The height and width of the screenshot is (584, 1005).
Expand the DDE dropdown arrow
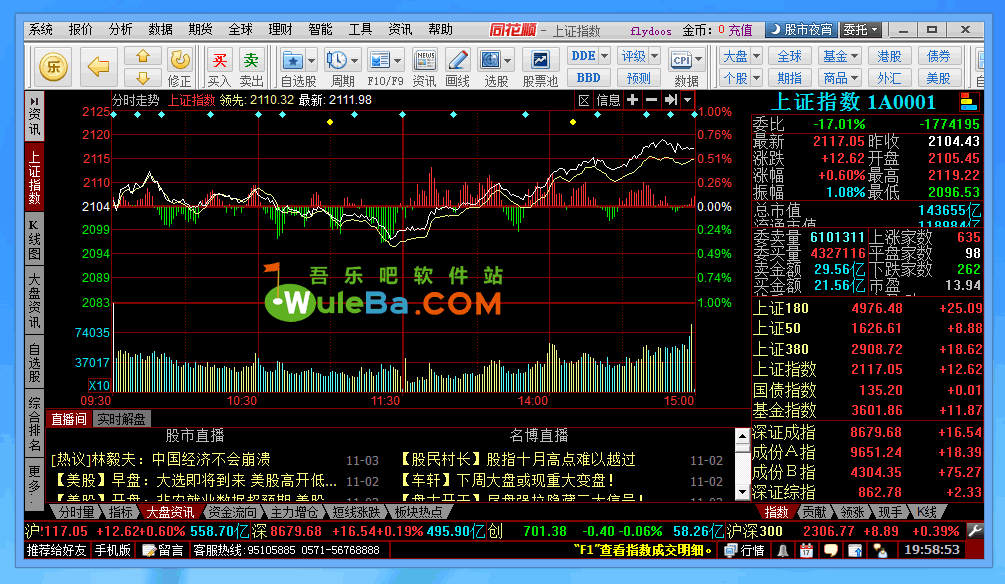[604, 56]
